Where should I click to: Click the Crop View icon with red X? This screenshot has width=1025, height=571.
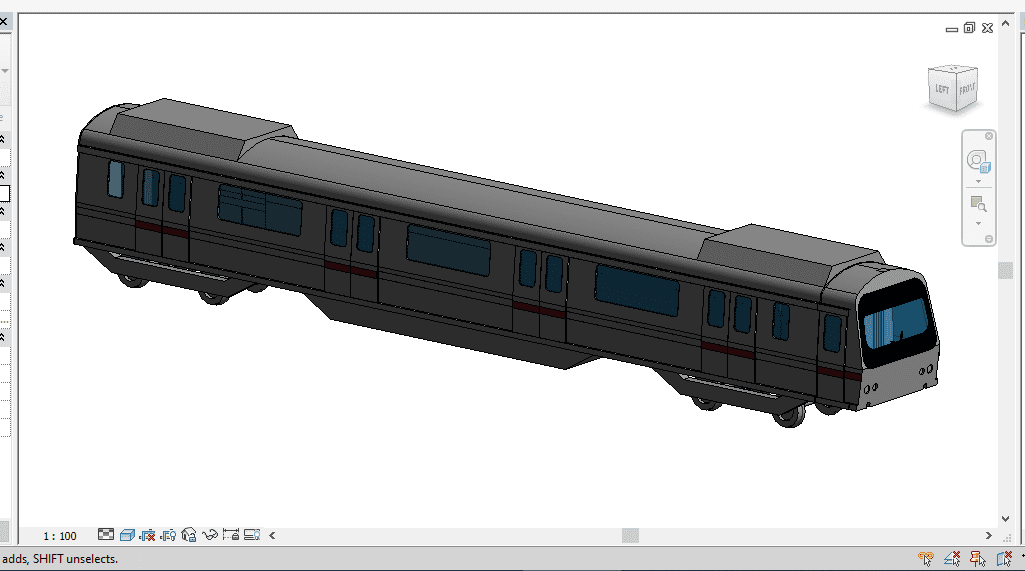click(148, 535)
